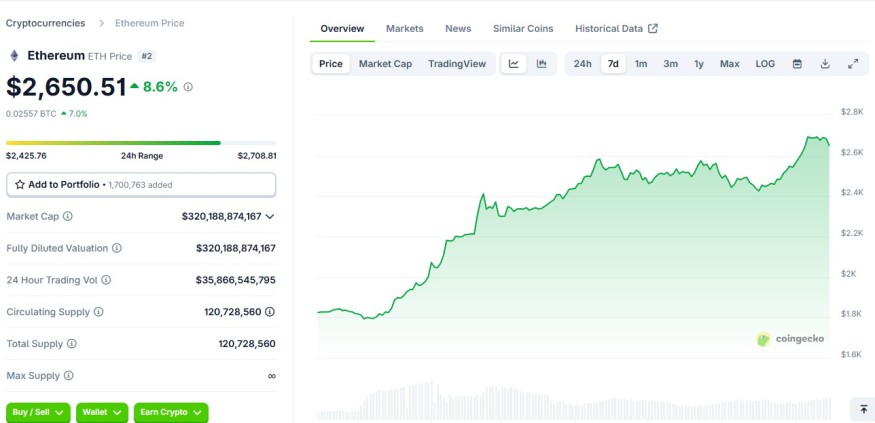Click the $35,866,545,795 trading volume

(235, 280)
